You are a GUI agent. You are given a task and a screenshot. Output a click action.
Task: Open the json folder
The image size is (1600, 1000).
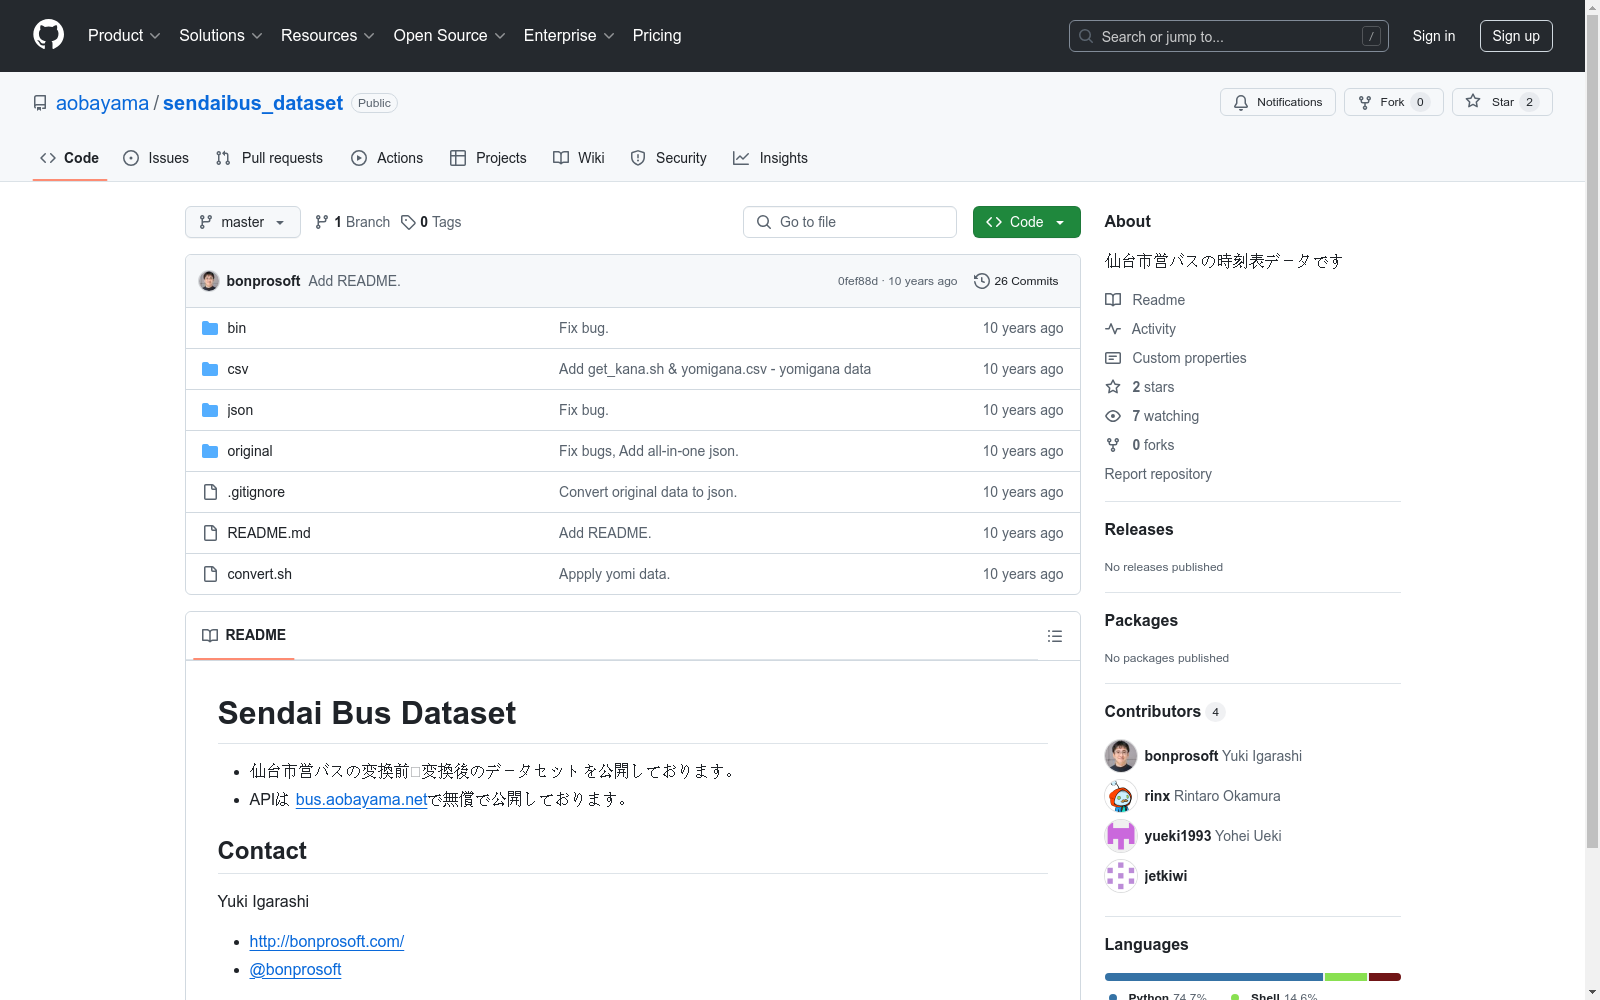[x=240, y=410]
